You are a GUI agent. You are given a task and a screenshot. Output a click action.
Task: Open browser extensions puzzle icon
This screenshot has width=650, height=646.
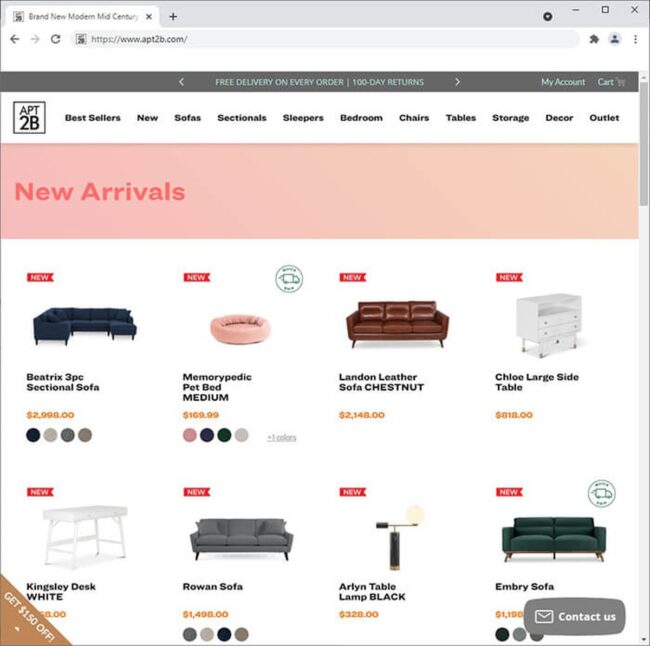[594, 39]
